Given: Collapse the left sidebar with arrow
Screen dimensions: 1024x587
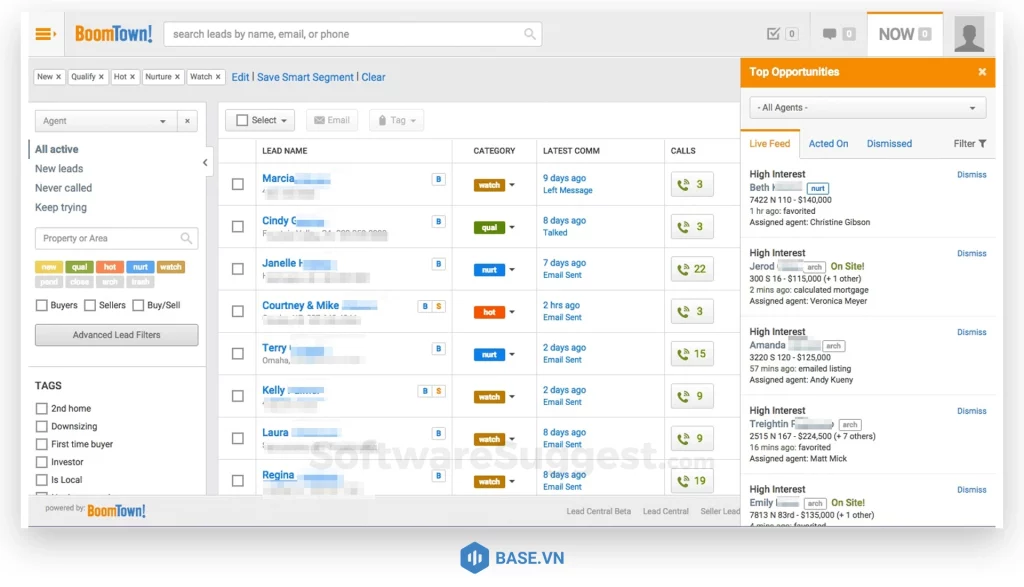Looking at the screenshot, I should pos(205,162).
